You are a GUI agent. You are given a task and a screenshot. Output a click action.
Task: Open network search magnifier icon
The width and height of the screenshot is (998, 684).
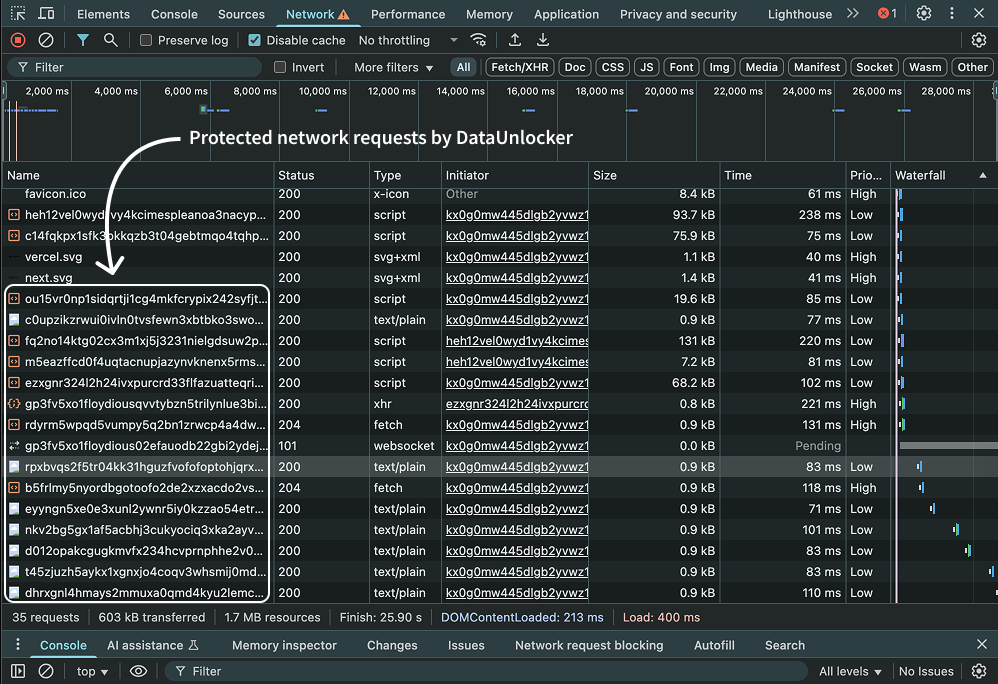pos(110,40)
